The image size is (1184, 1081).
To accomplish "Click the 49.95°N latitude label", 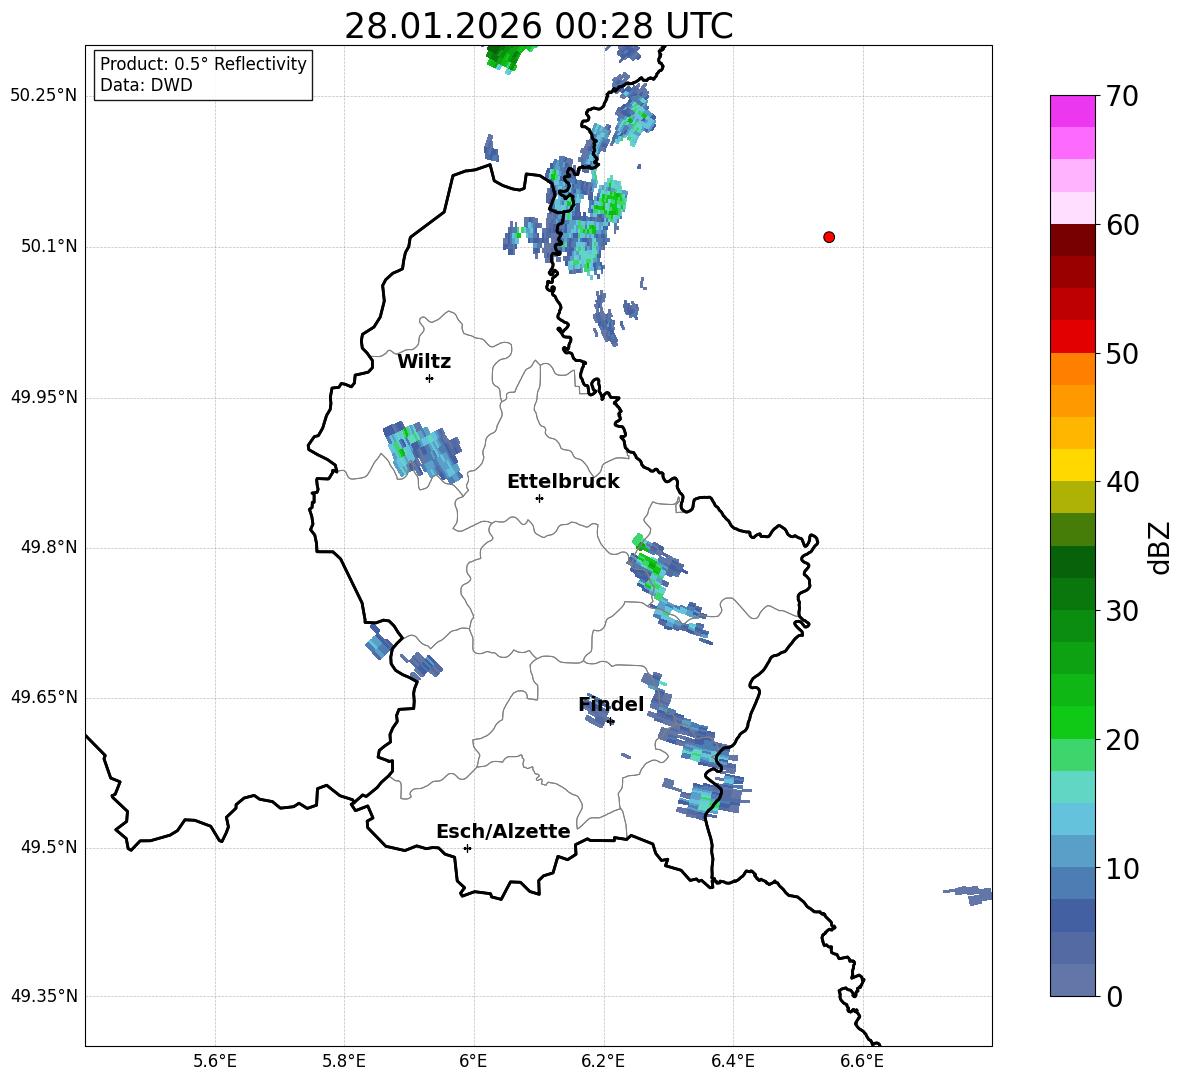I will coord(44,397).
